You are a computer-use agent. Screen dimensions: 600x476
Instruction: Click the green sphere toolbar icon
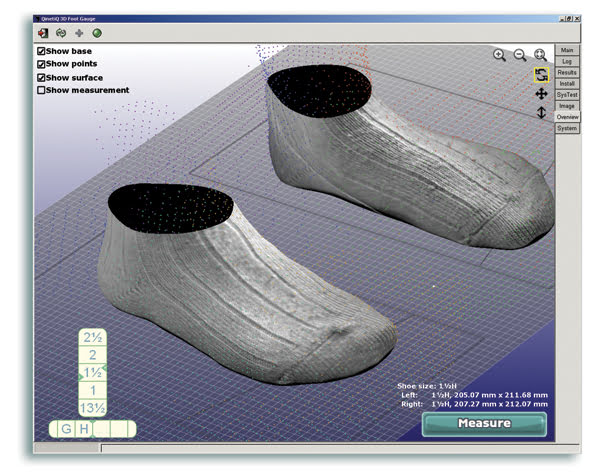(x=97, y=33)
